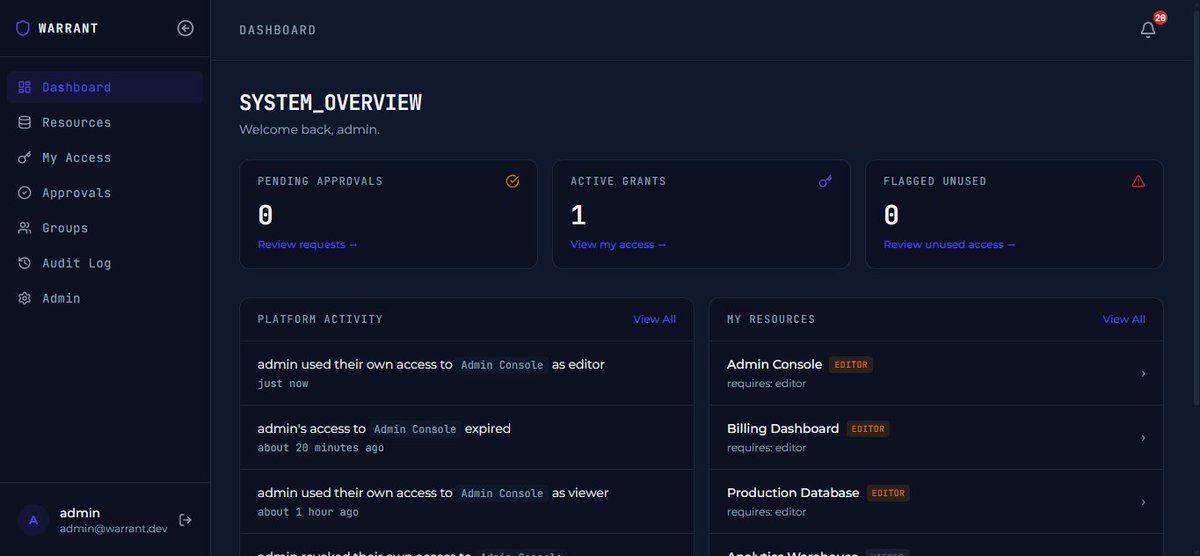Viewport: 1200px width, 556px height.
Task: Expand the Admin Console resource chevron
Action: point(1143,373)
